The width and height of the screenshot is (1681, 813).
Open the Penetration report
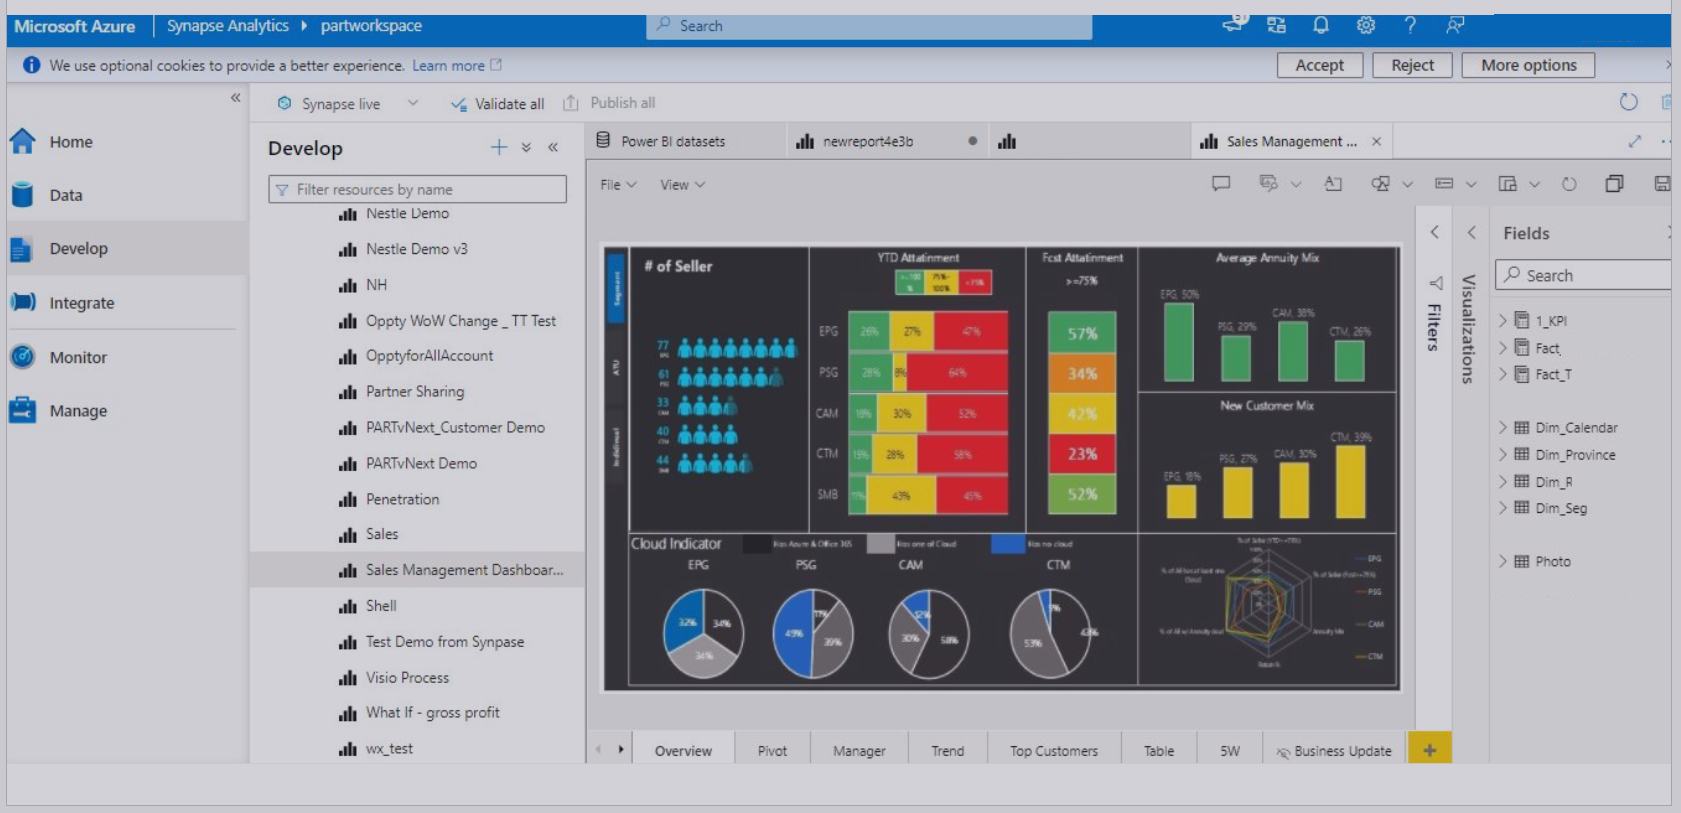402,499
